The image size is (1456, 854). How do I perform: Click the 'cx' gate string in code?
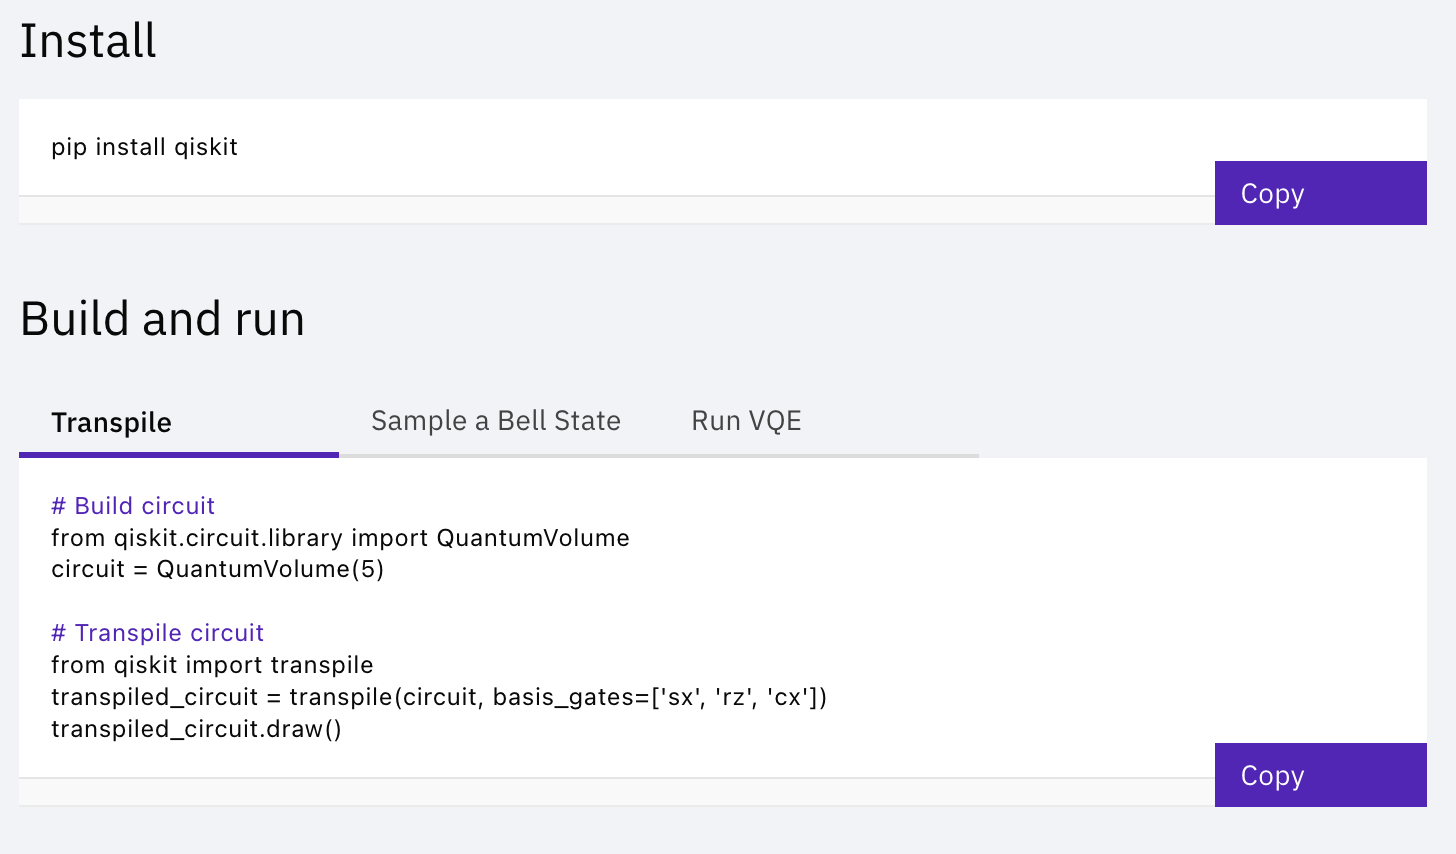[x=788, y=697]
